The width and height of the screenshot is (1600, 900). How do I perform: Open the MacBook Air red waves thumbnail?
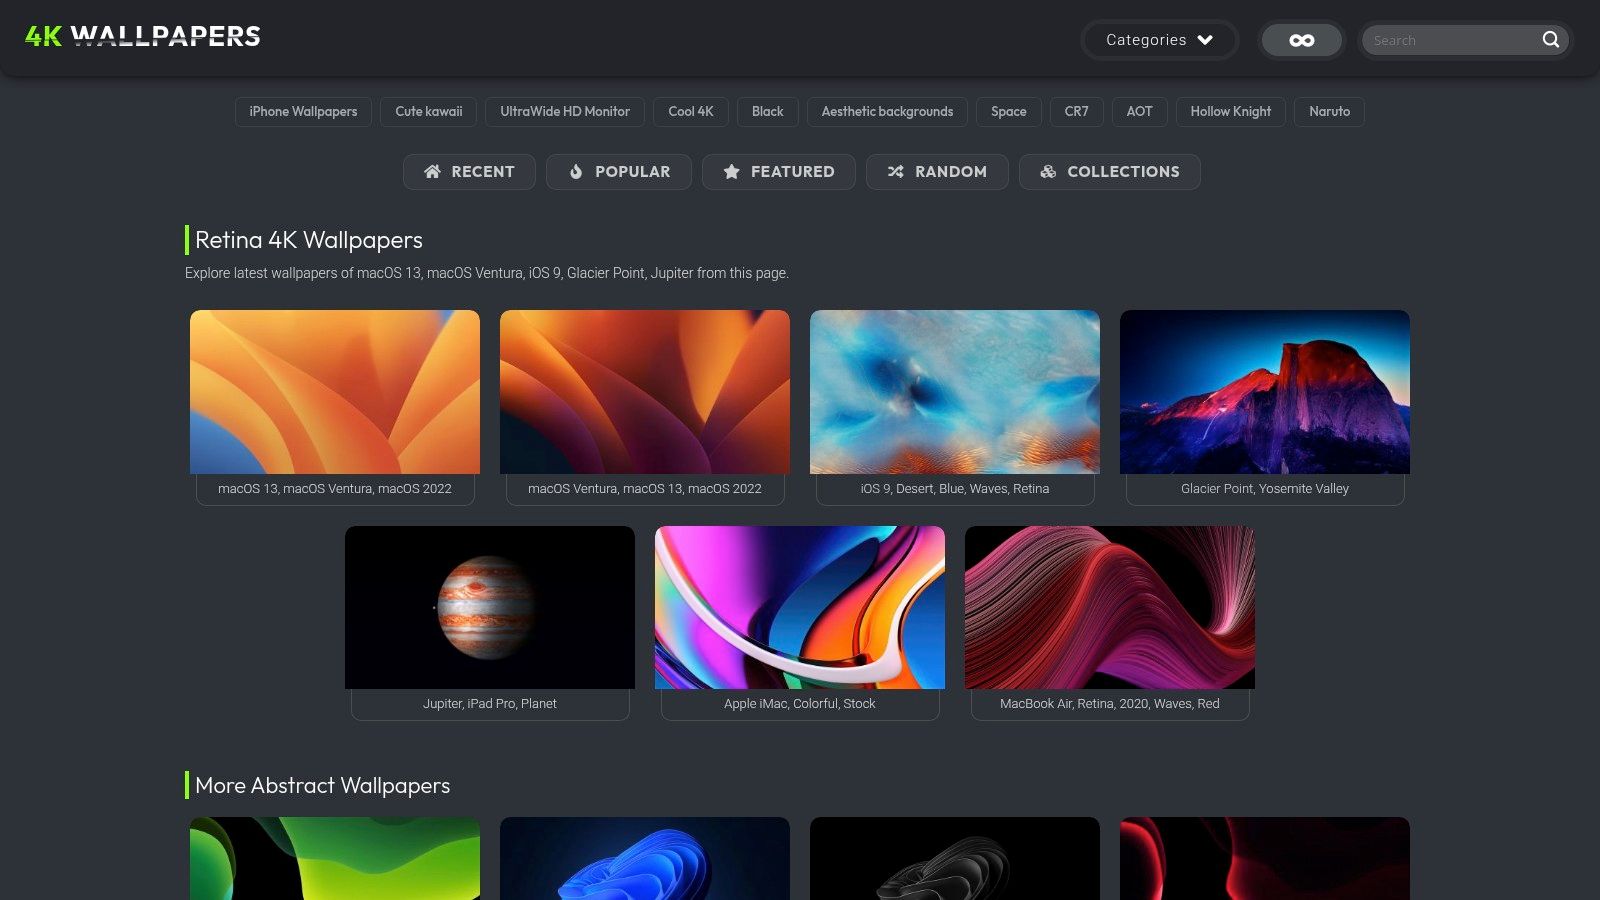click(1110, 607)
